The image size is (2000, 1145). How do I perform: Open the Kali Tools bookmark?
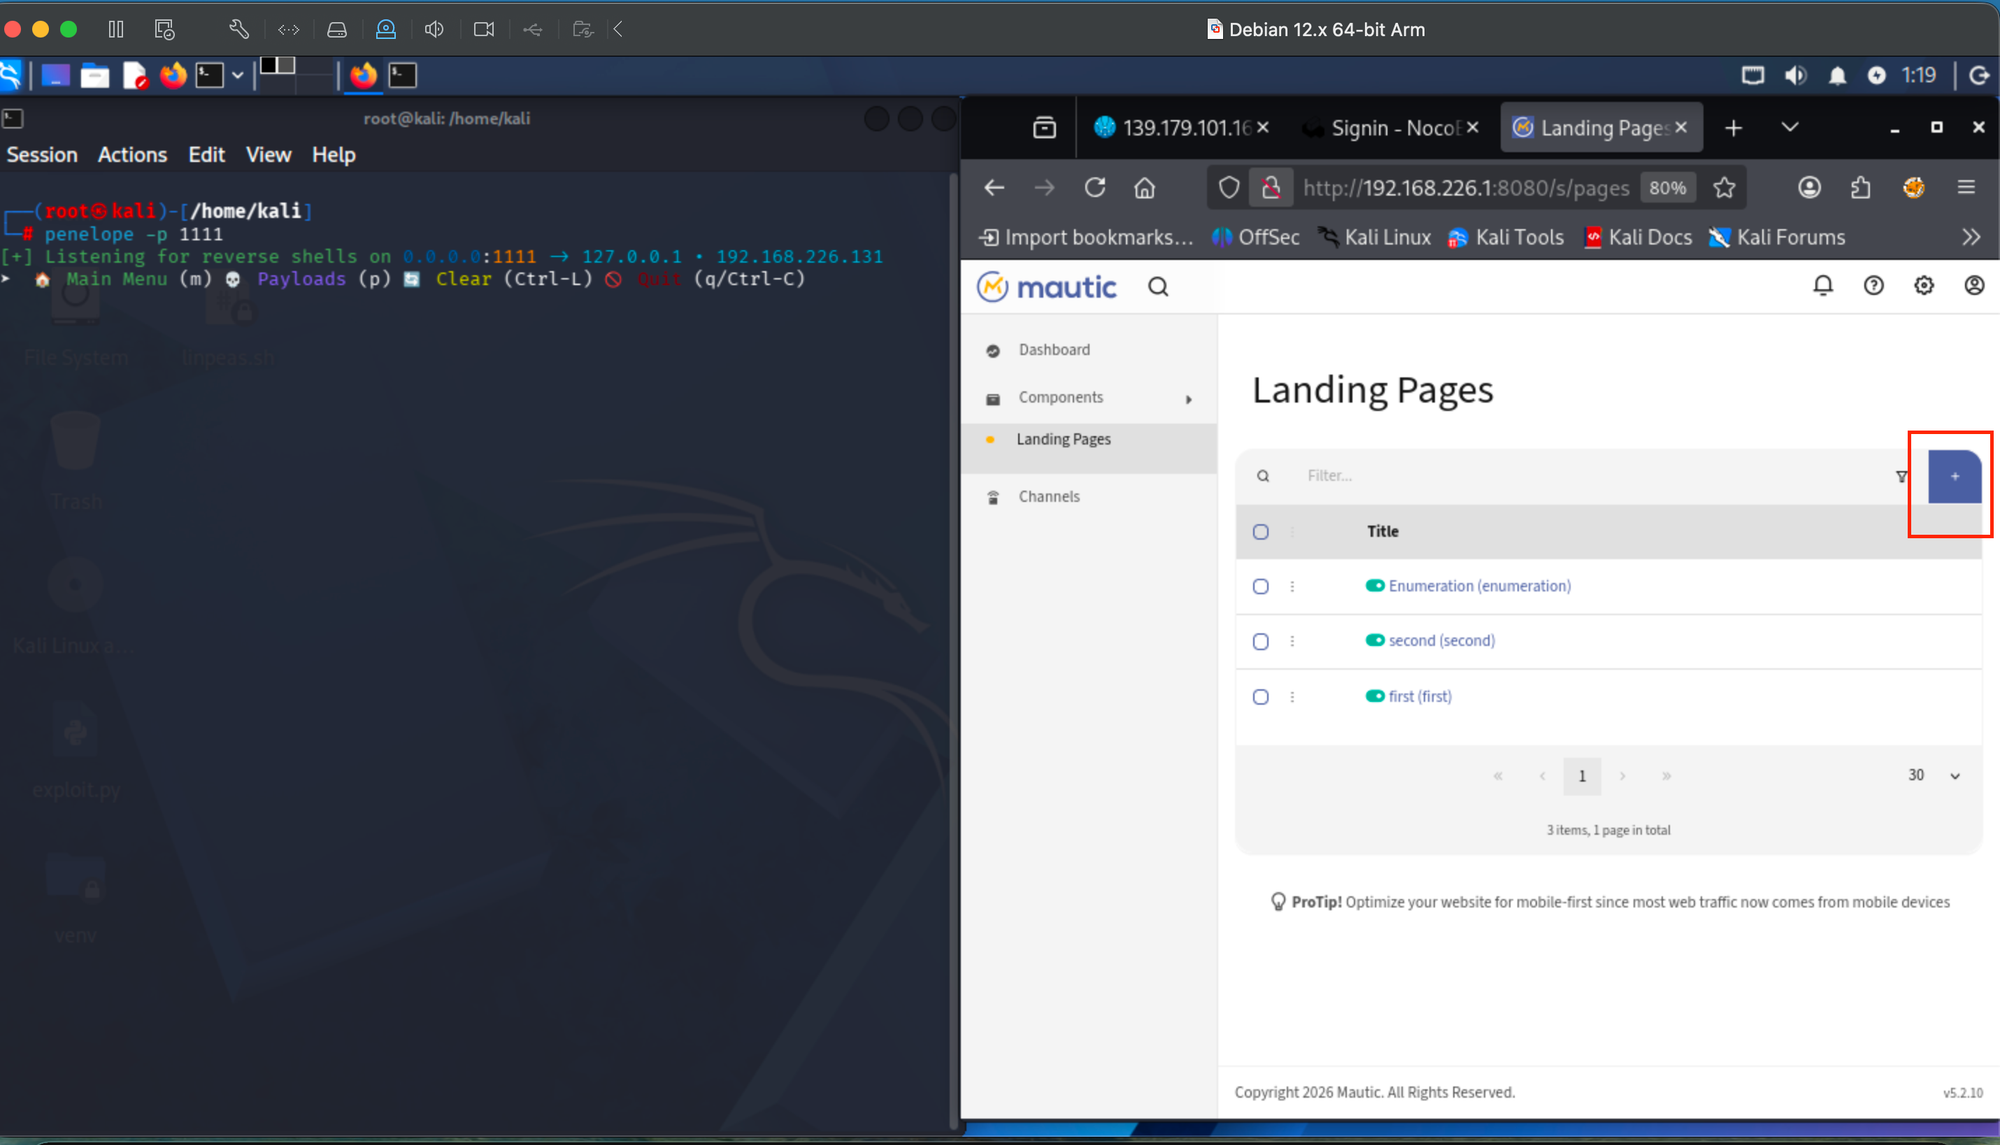[x=1506, y=237]
